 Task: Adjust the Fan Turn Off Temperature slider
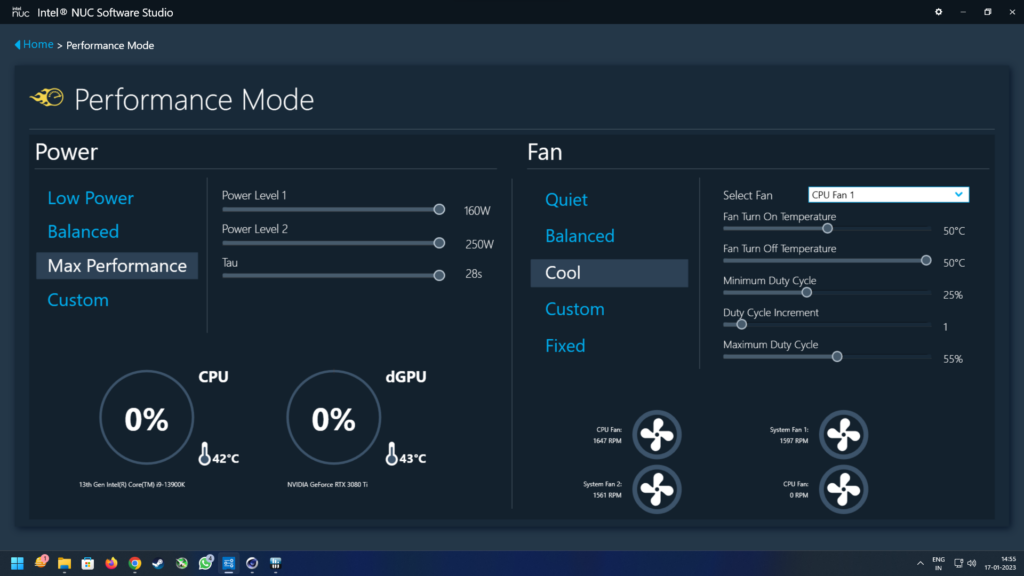pos(827,261)
